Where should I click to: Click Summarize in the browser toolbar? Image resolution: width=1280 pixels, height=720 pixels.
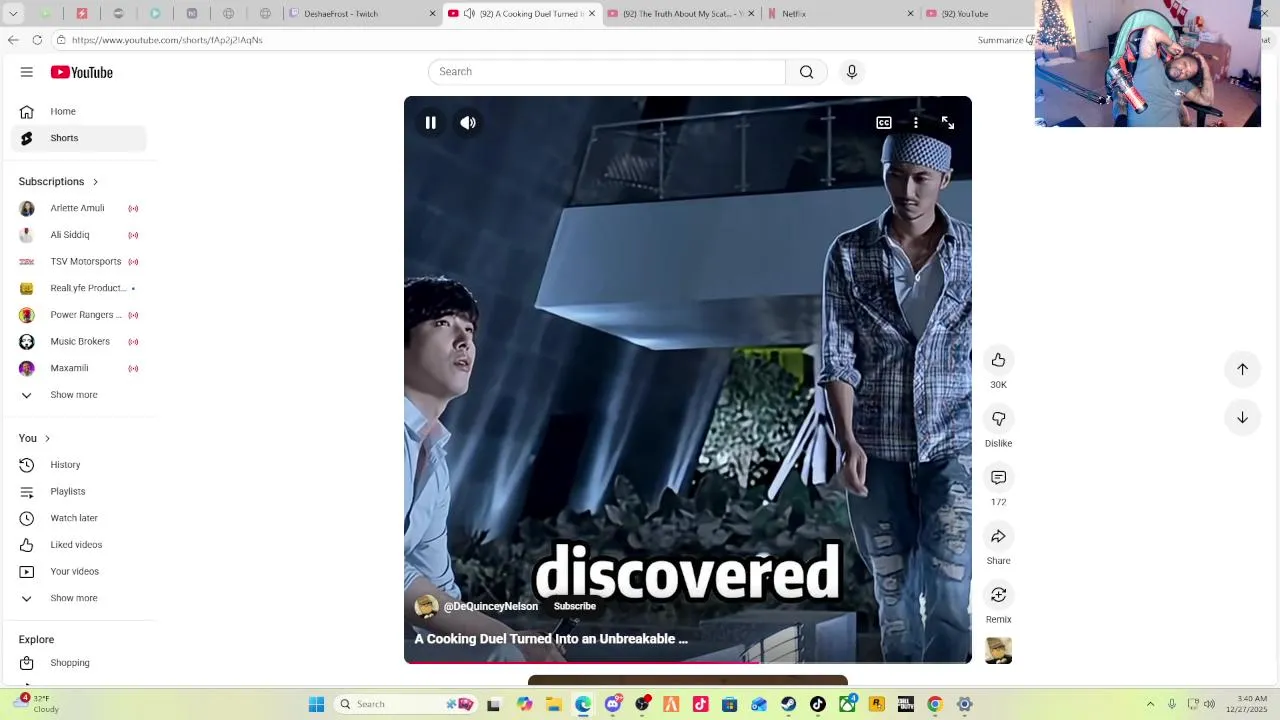(x=1001, y=40)
